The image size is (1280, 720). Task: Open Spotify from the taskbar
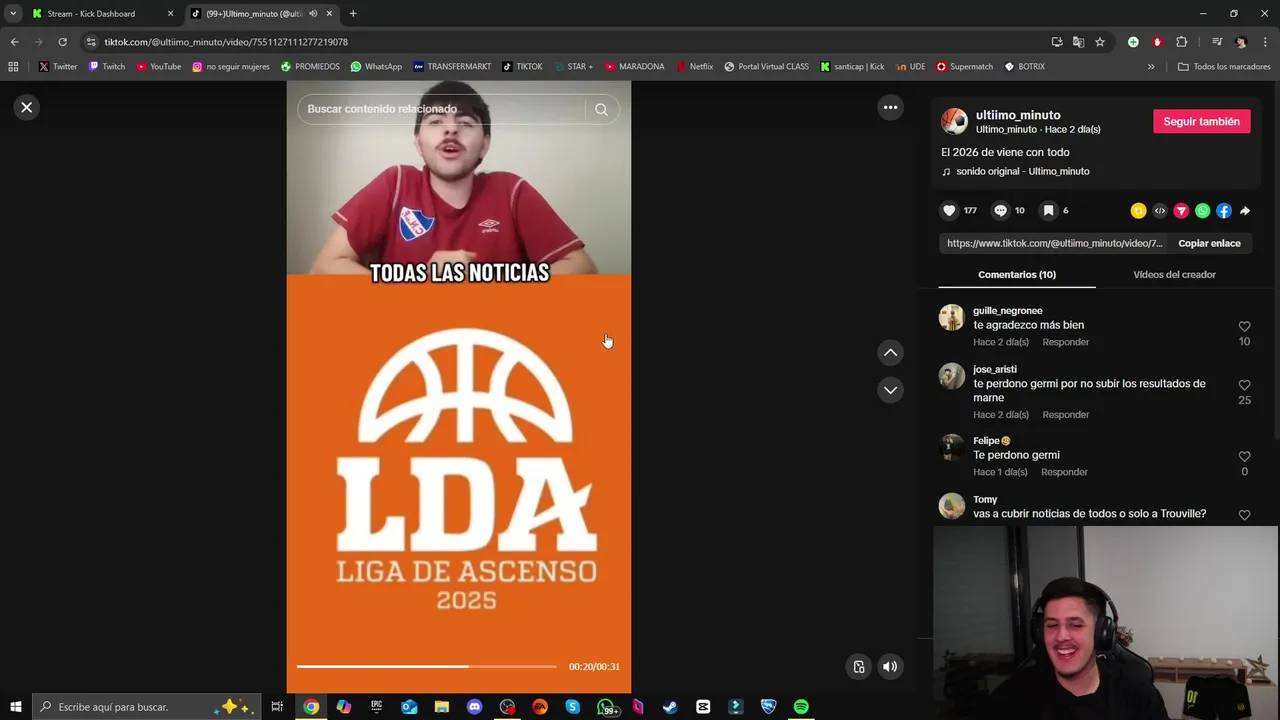801,707
